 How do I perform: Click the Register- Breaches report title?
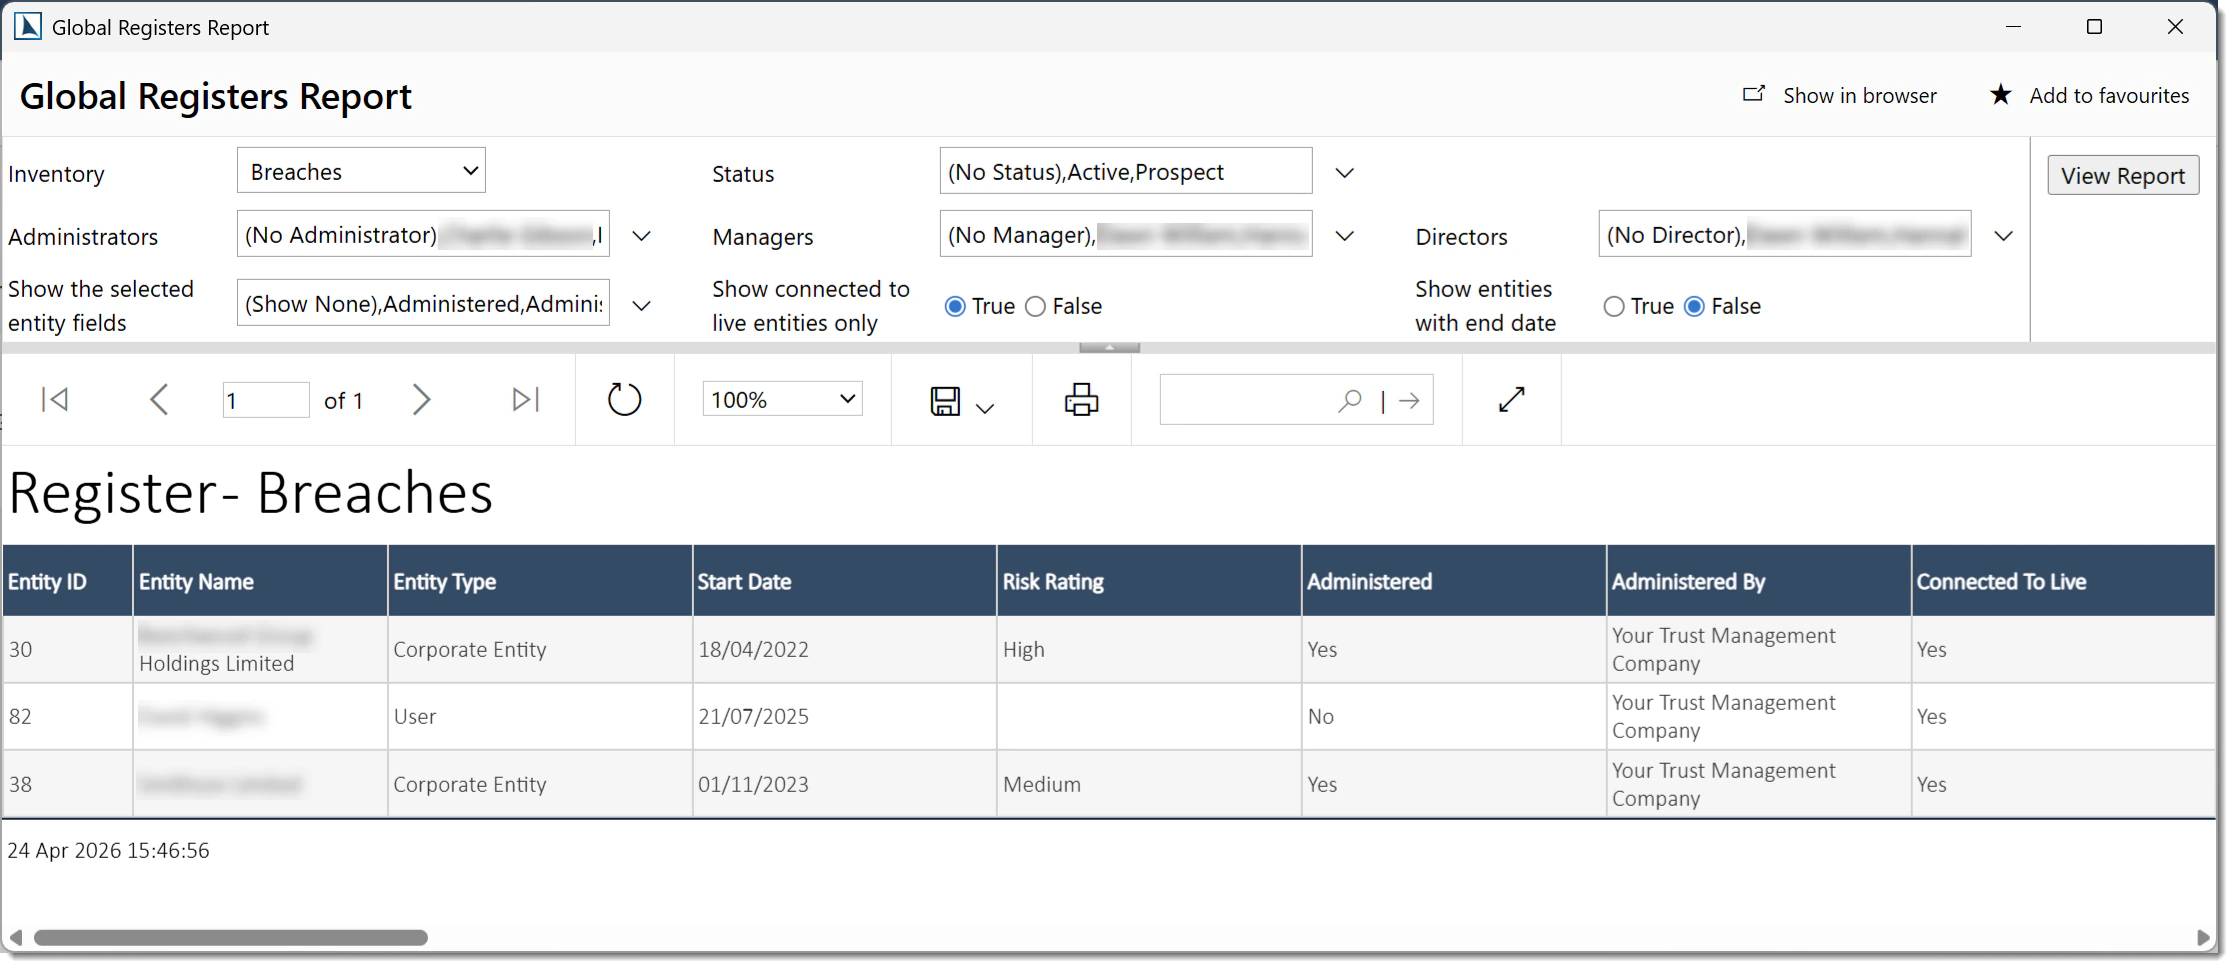251,493
